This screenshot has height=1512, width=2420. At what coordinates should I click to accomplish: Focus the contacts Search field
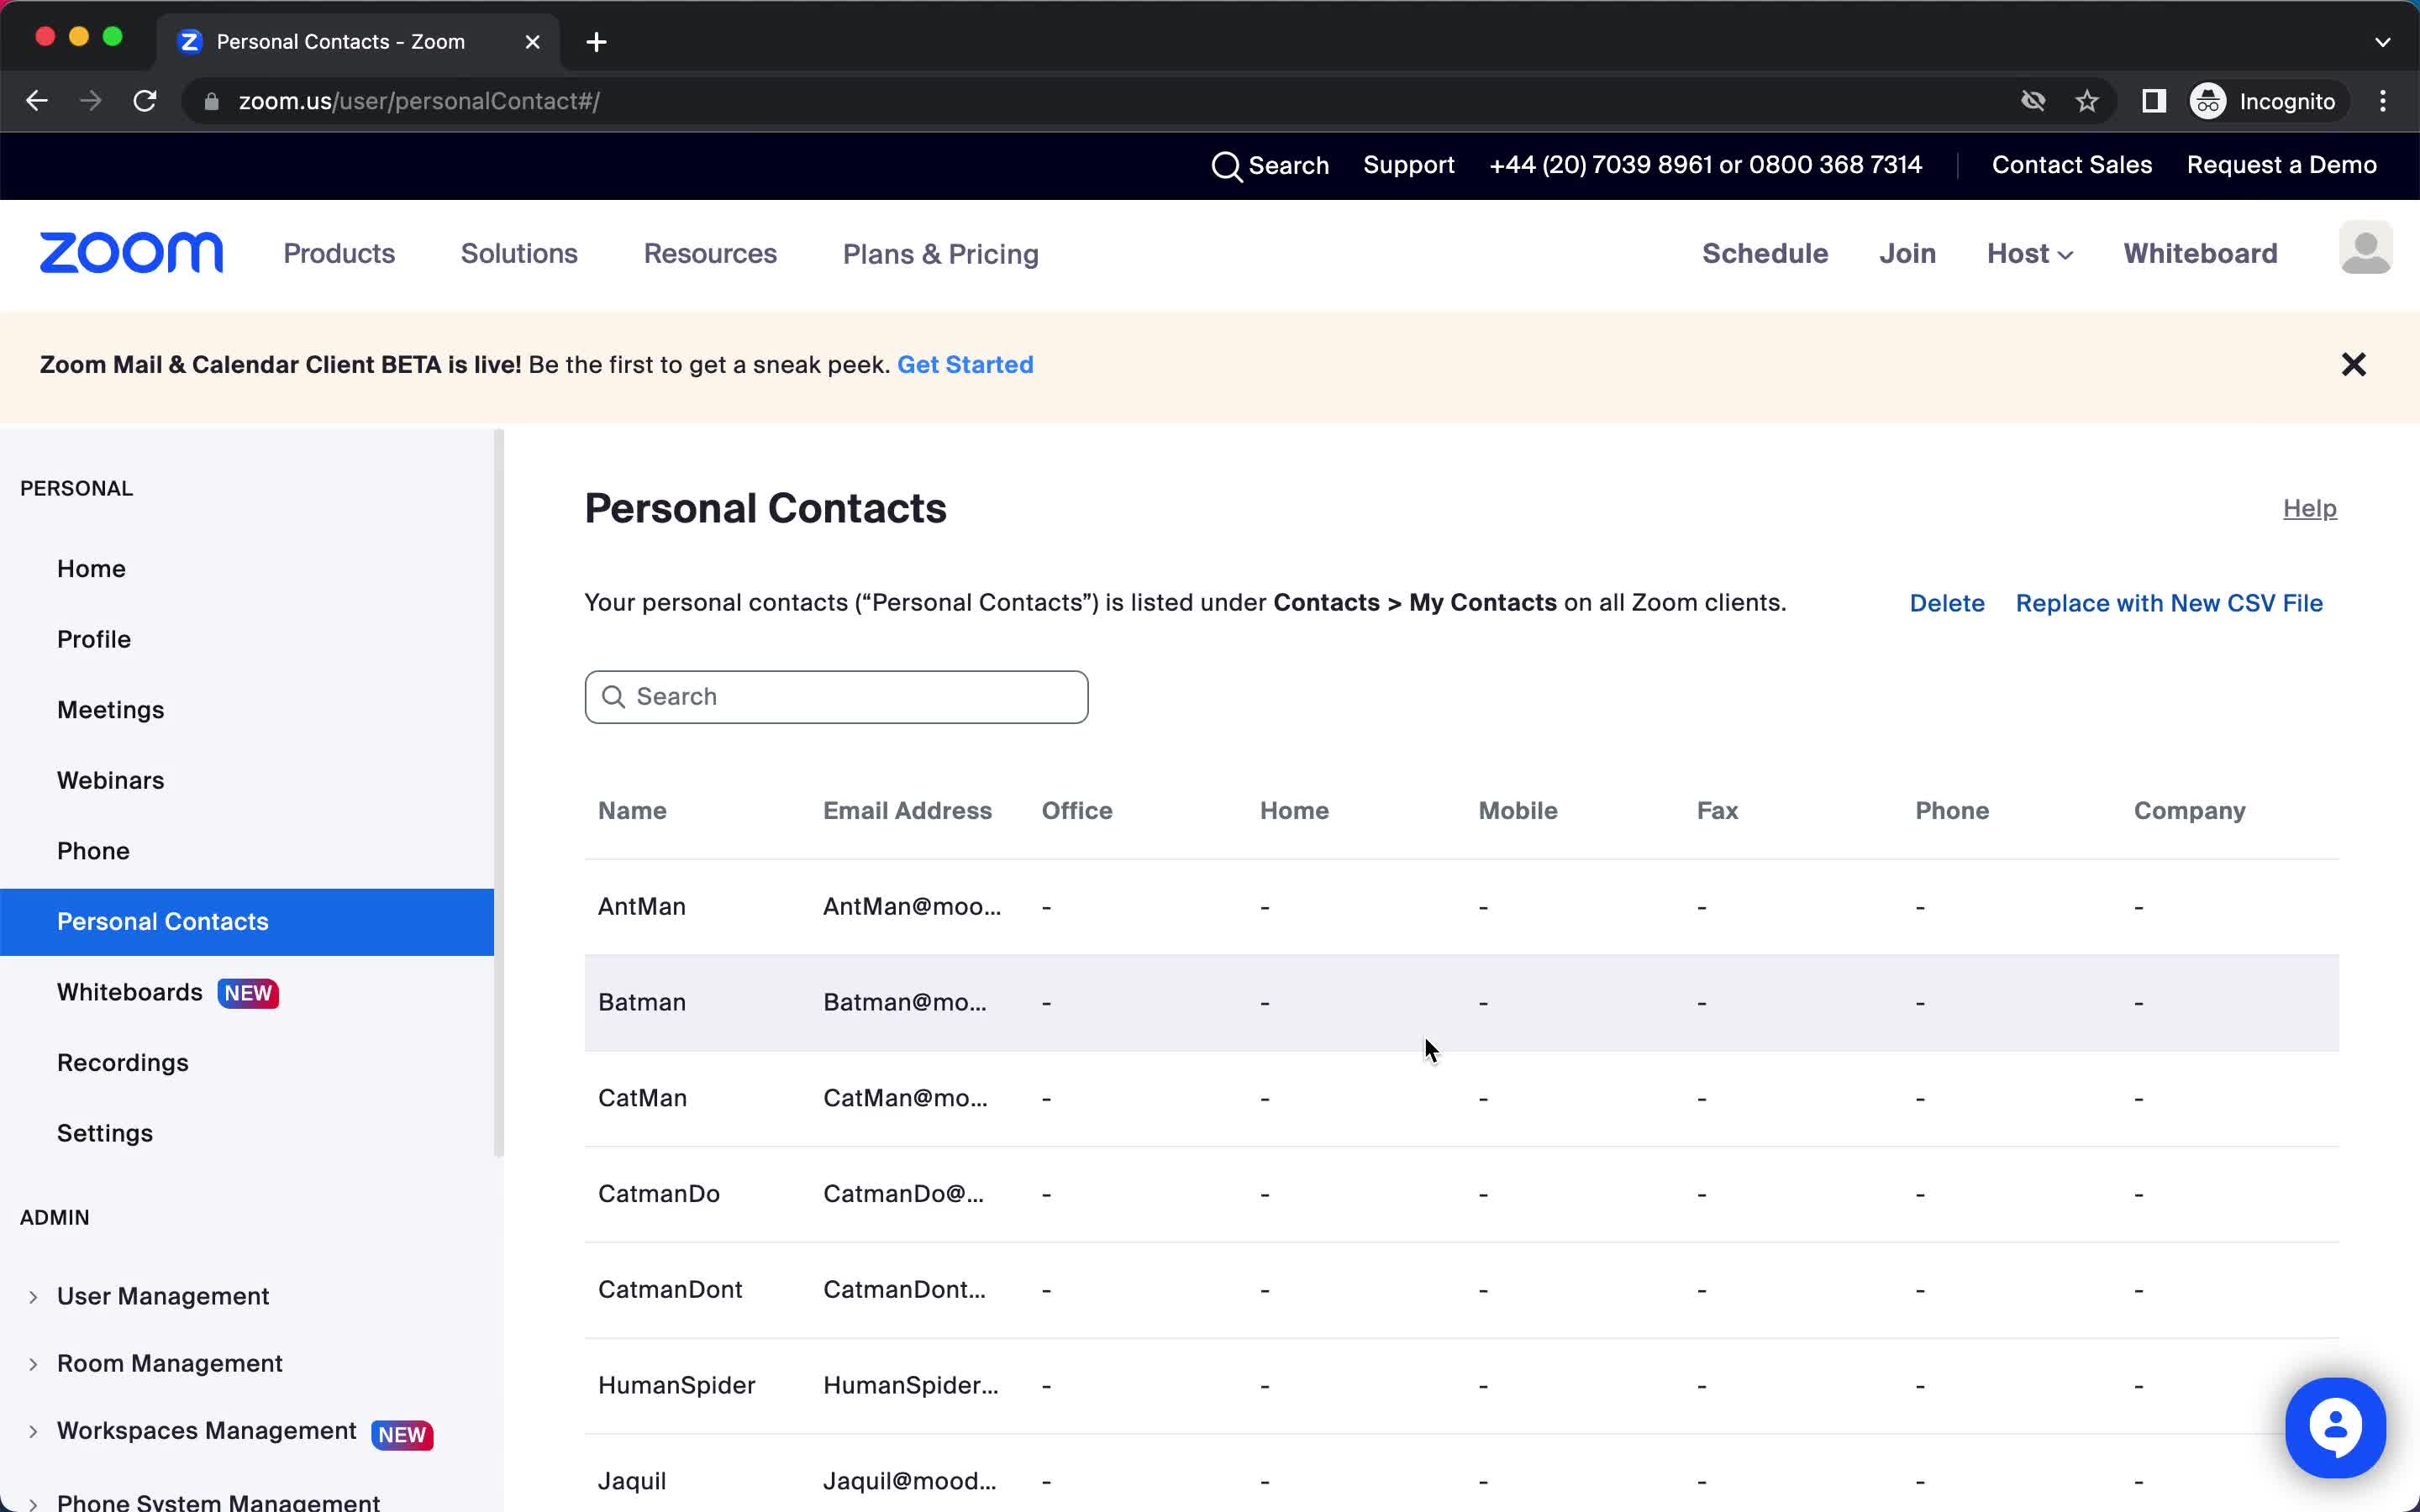point(836,697)
